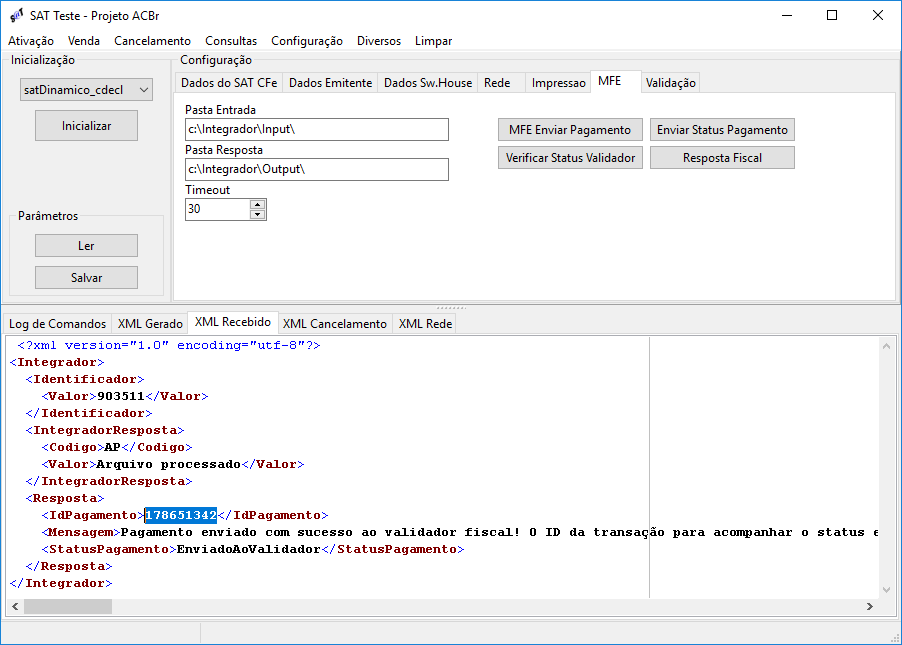Click the horizontal scrollbar thumb
902x645 pixels.
[x=68, y=606]
